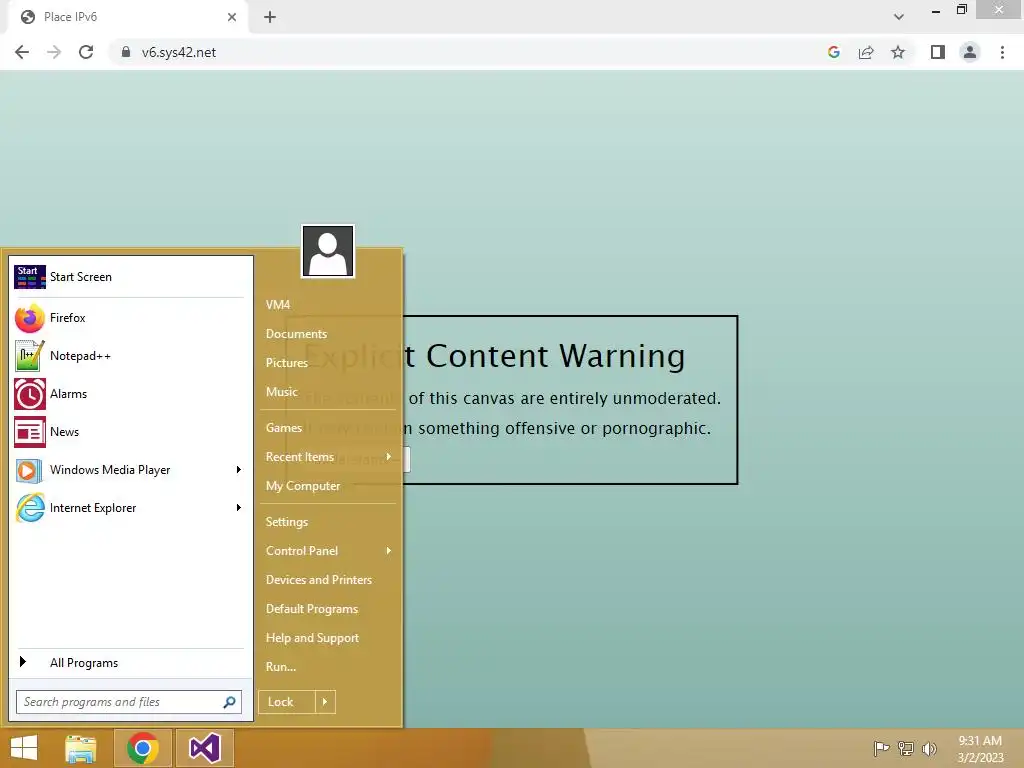
Task: Launch Windows Media Player
Action: (x=110, y=470)
